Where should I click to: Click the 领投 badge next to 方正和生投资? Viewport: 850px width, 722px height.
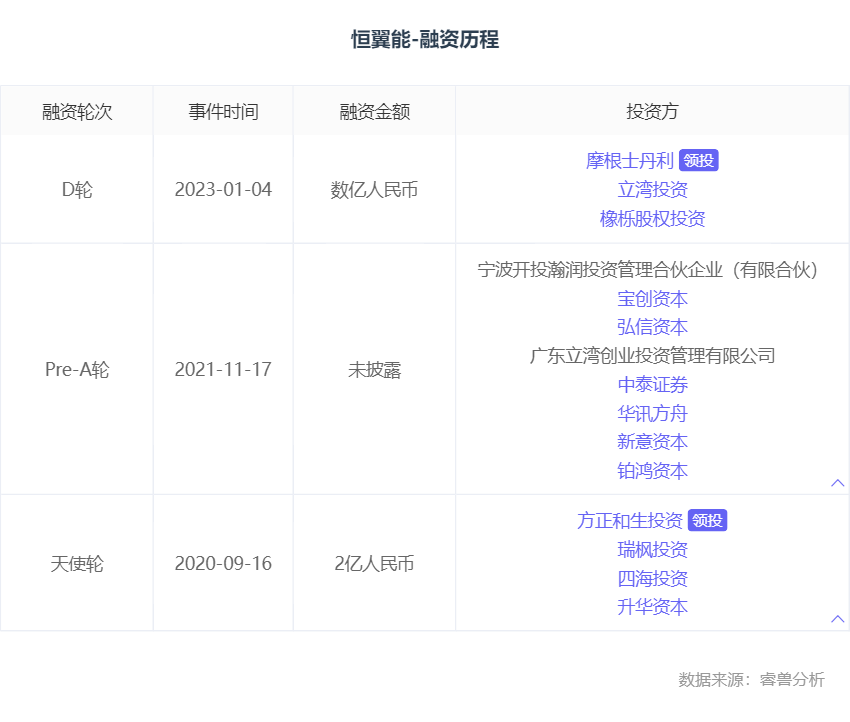(x=707, y=520)
